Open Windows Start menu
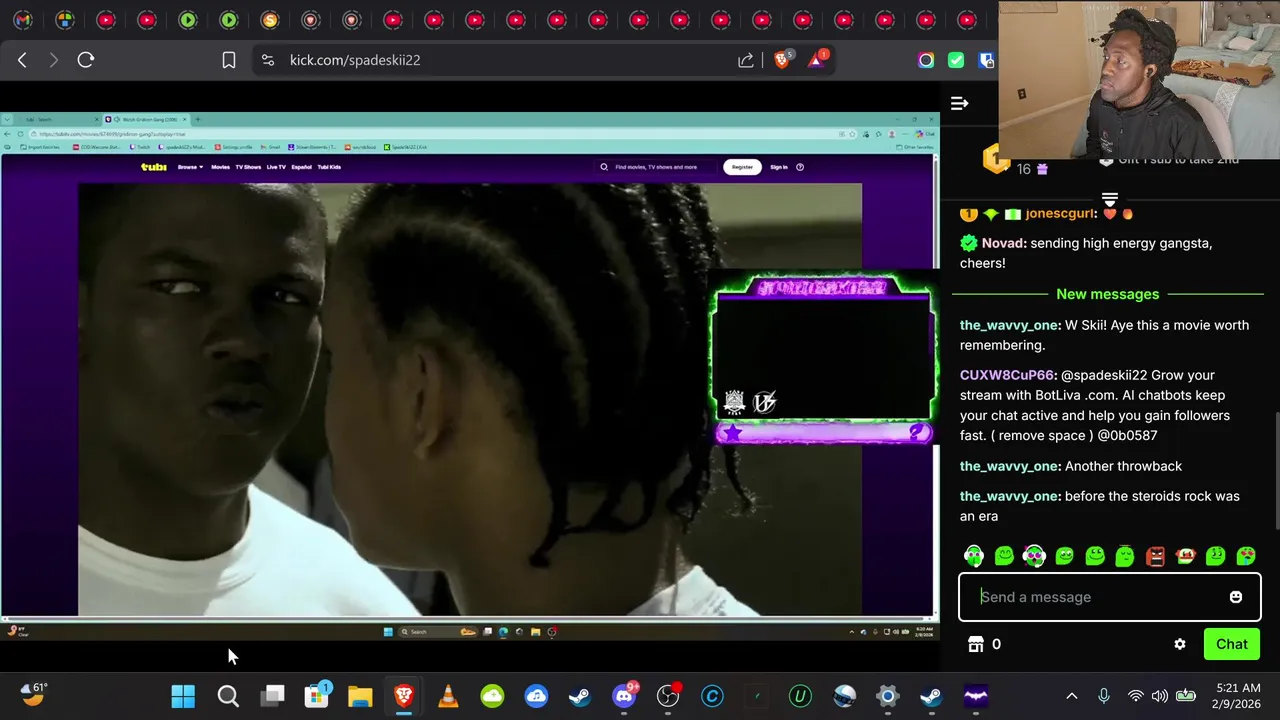The height and width of the screenshot is (720, 1280). 183,696
